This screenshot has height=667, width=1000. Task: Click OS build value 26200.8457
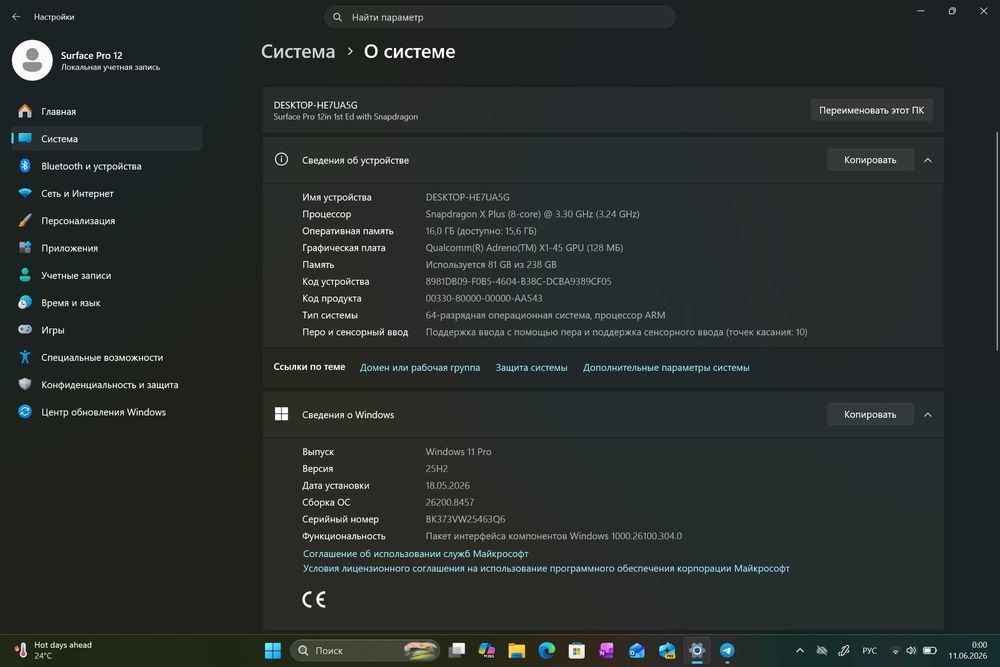(x=450, y=502)
